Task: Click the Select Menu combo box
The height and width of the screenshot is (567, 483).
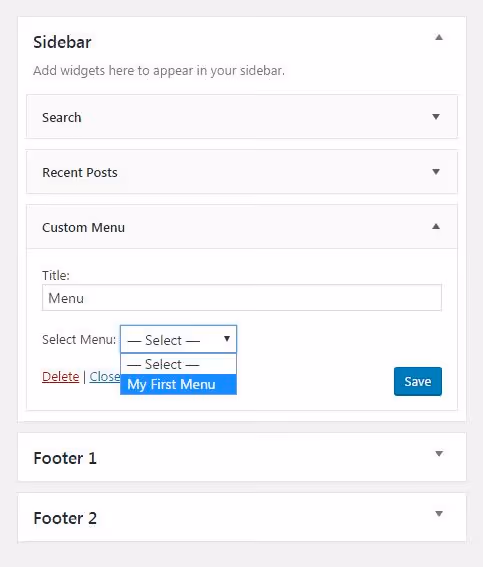Action: click(x=178, y=339)
